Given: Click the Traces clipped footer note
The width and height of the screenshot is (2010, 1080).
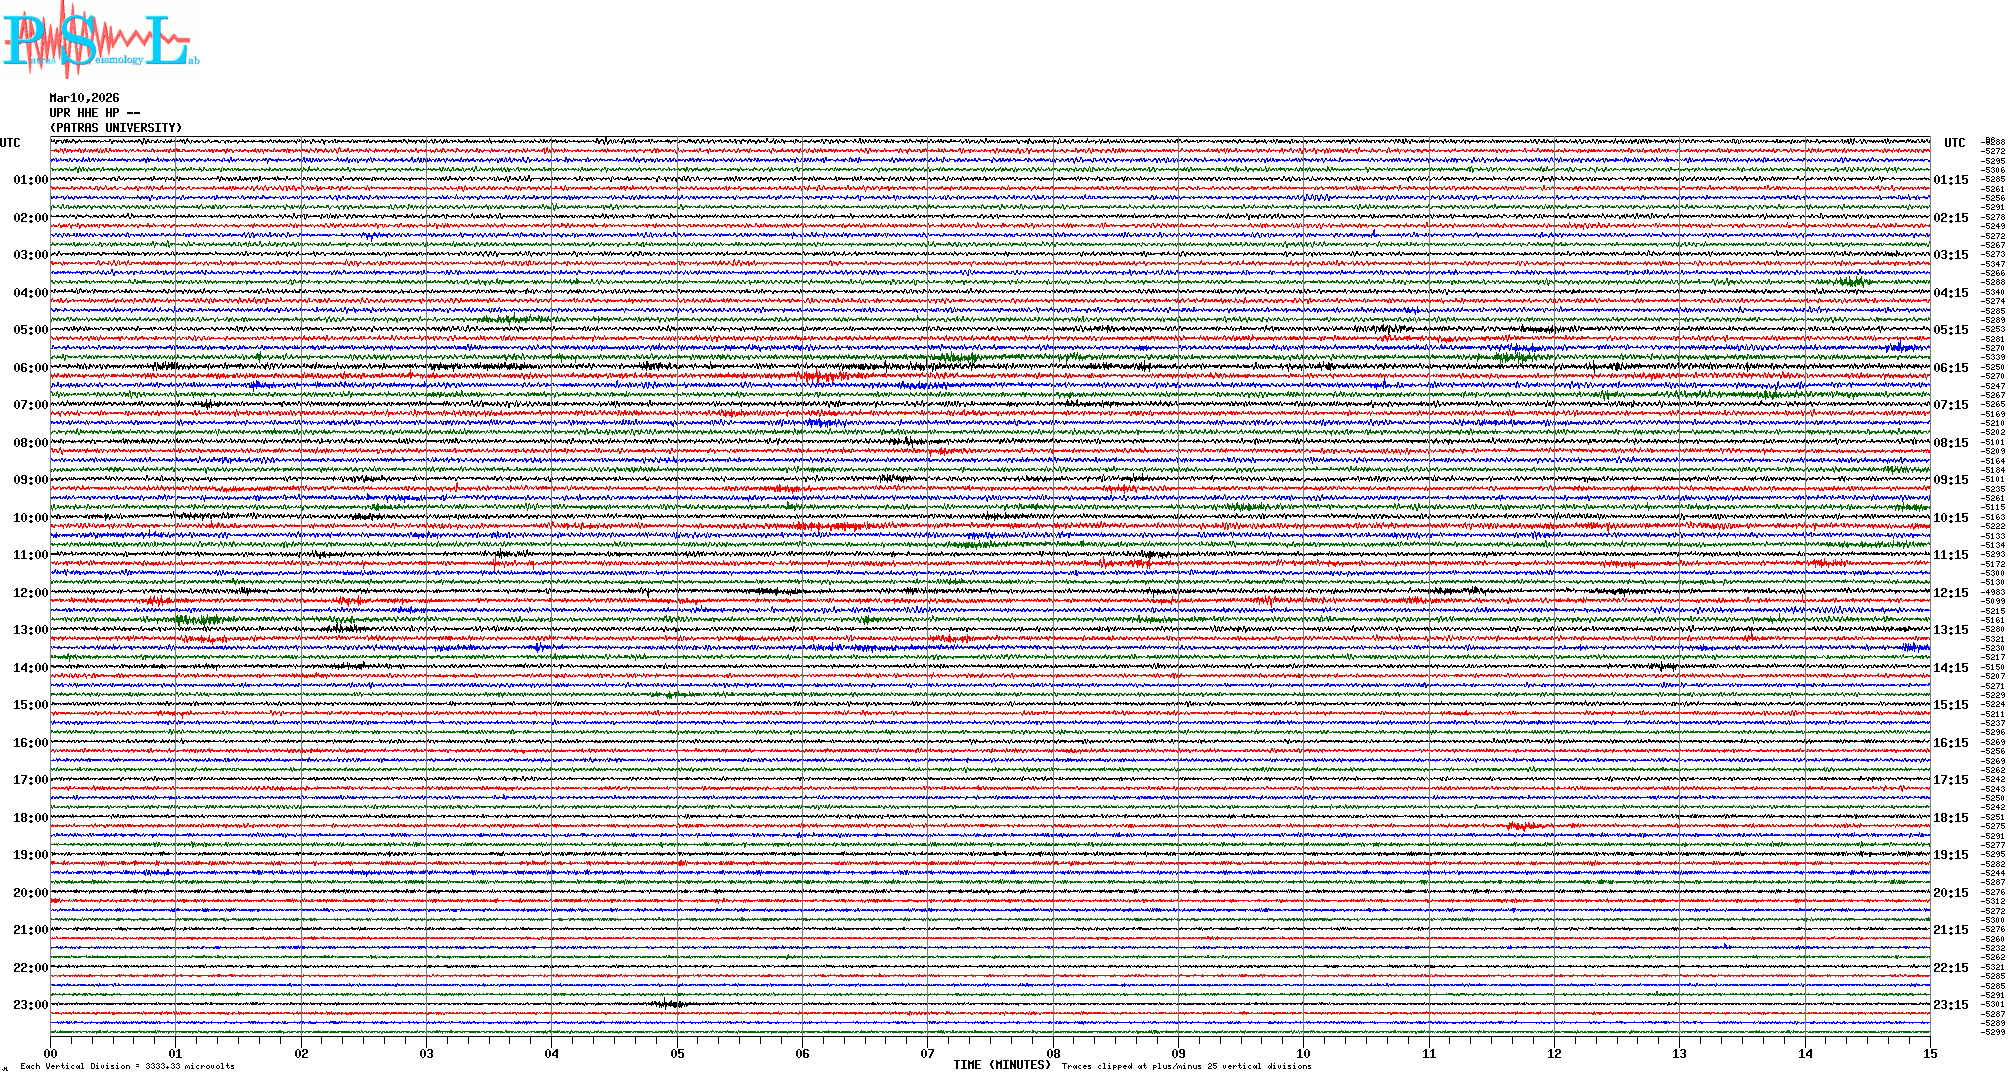Looking at the screenshot, I should point(1186,1066).
